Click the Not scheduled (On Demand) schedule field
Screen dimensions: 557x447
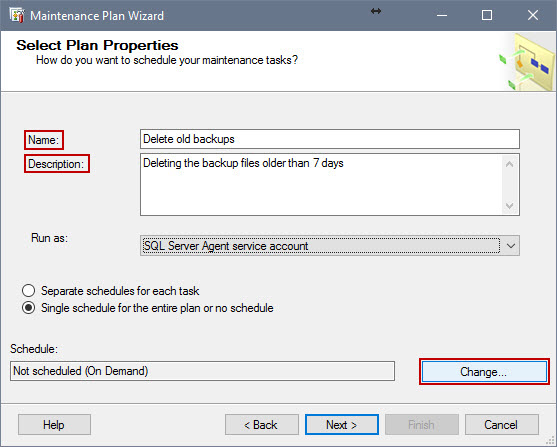pos(202,371)
